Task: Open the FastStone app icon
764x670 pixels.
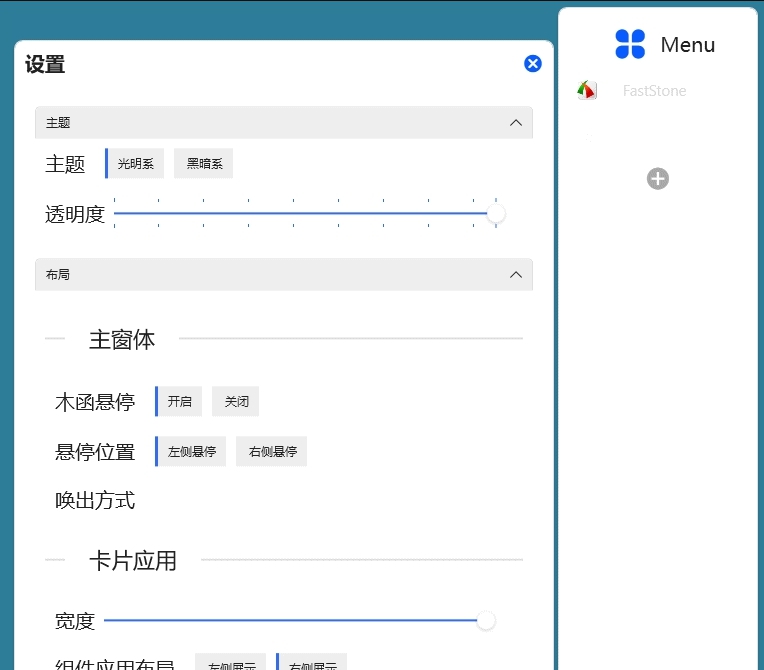Action: (x=587, y=90)
